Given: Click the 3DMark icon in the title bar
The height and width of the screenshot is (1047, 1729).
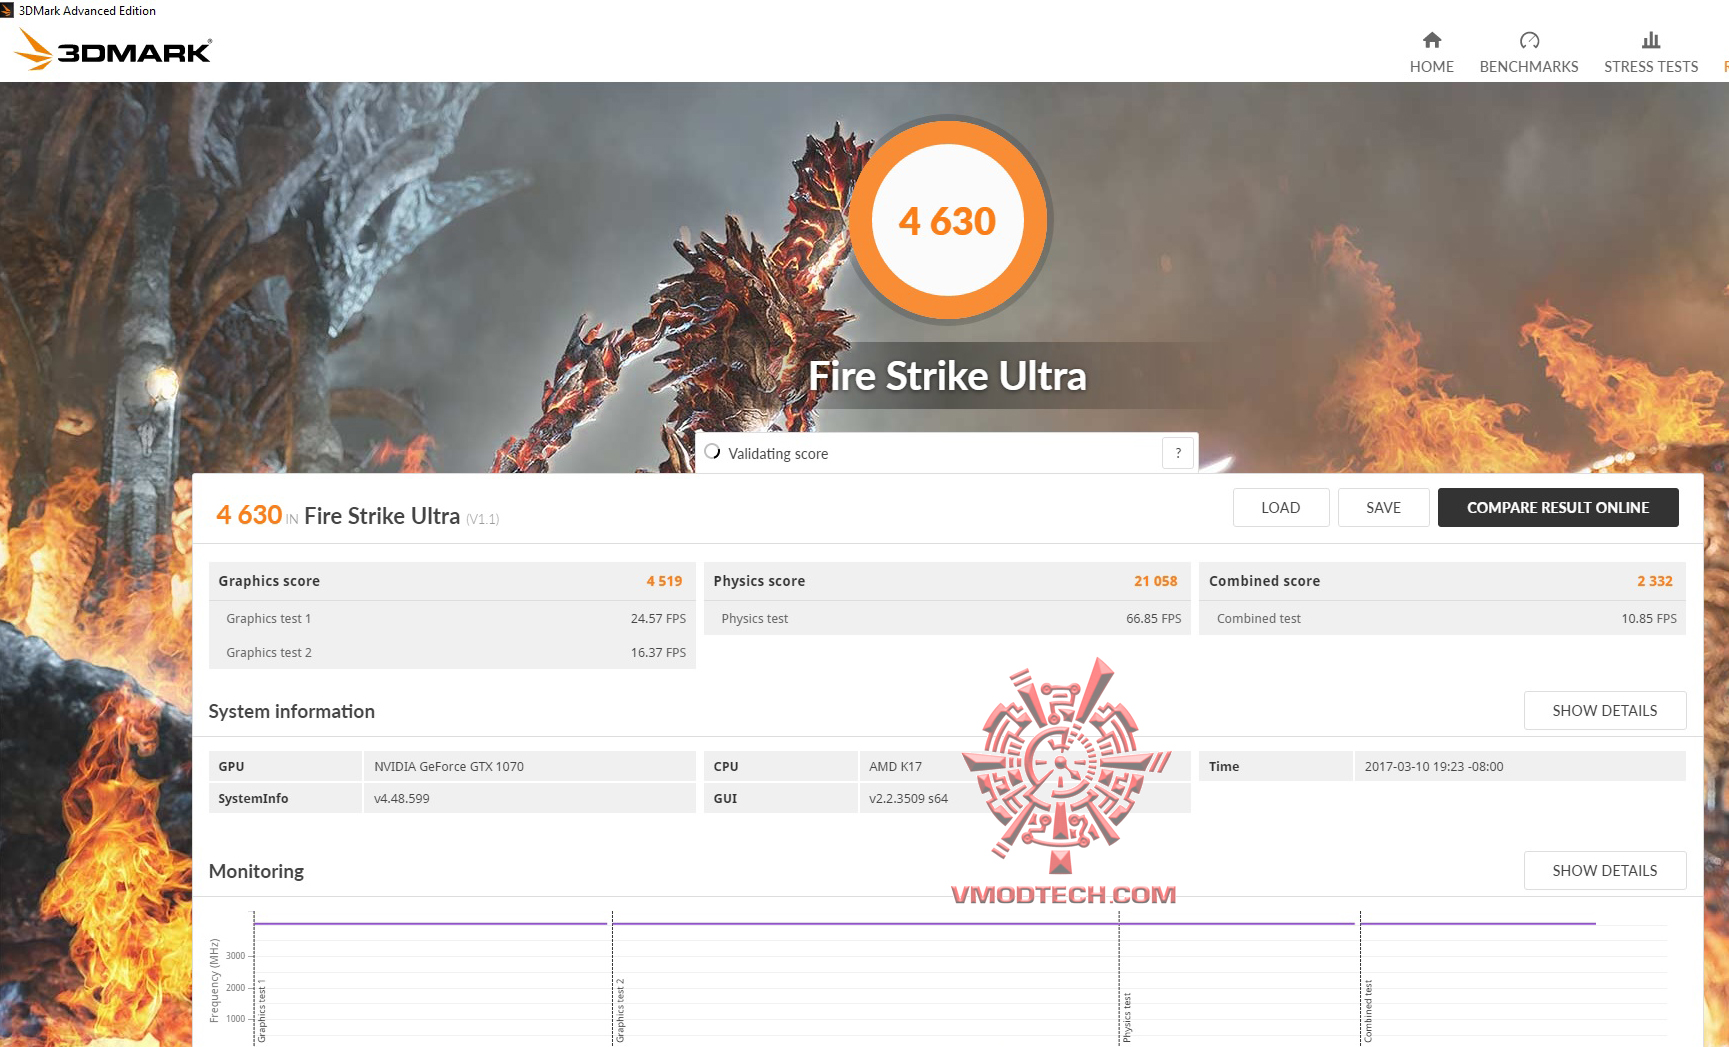Looking at the screenshot, I should (8, 10).
